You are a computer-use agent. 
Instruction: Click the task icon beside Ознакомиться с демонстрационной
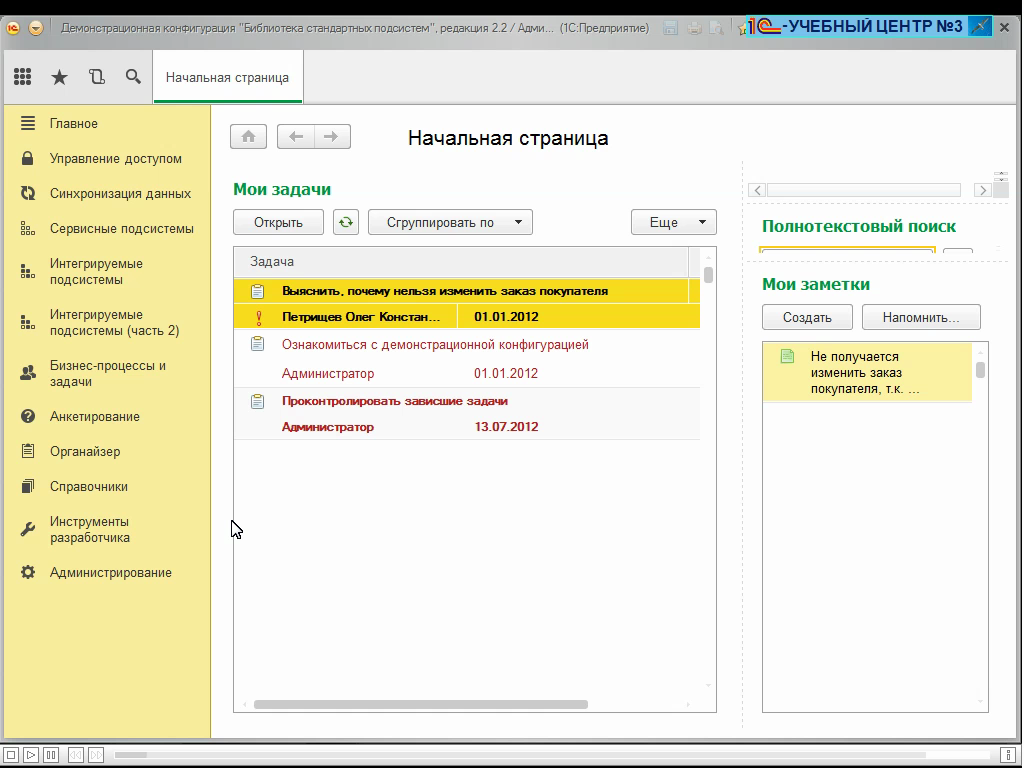pyautogui.click(x=257, y=344)
